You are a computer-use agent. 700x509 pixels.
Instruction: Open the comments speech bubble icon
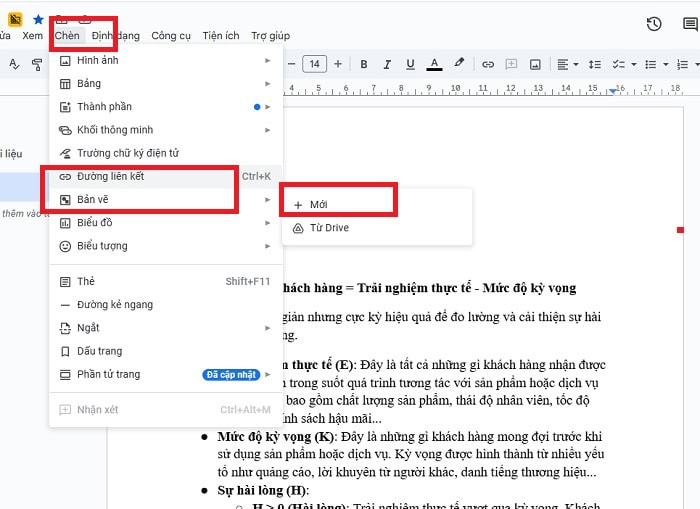pyautogui.click(x=688, y=24)
